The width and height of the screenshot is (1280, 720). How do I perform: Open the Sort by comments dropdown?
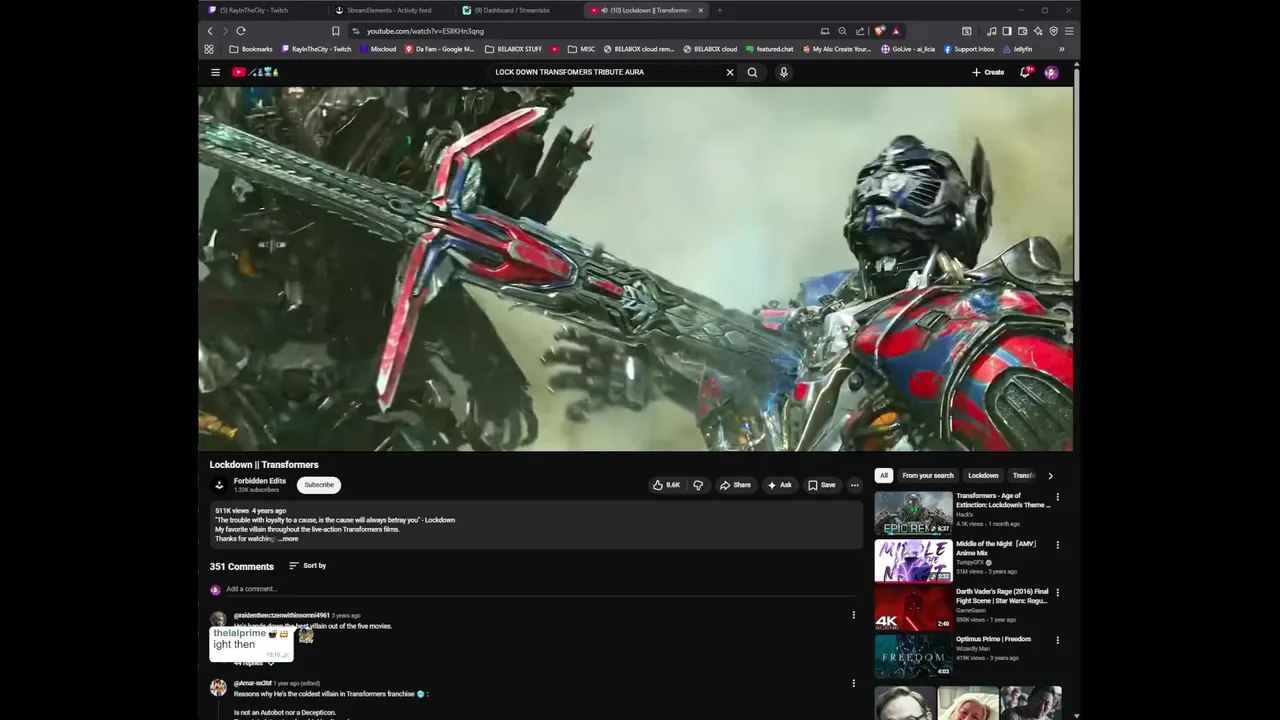point(308,566)
